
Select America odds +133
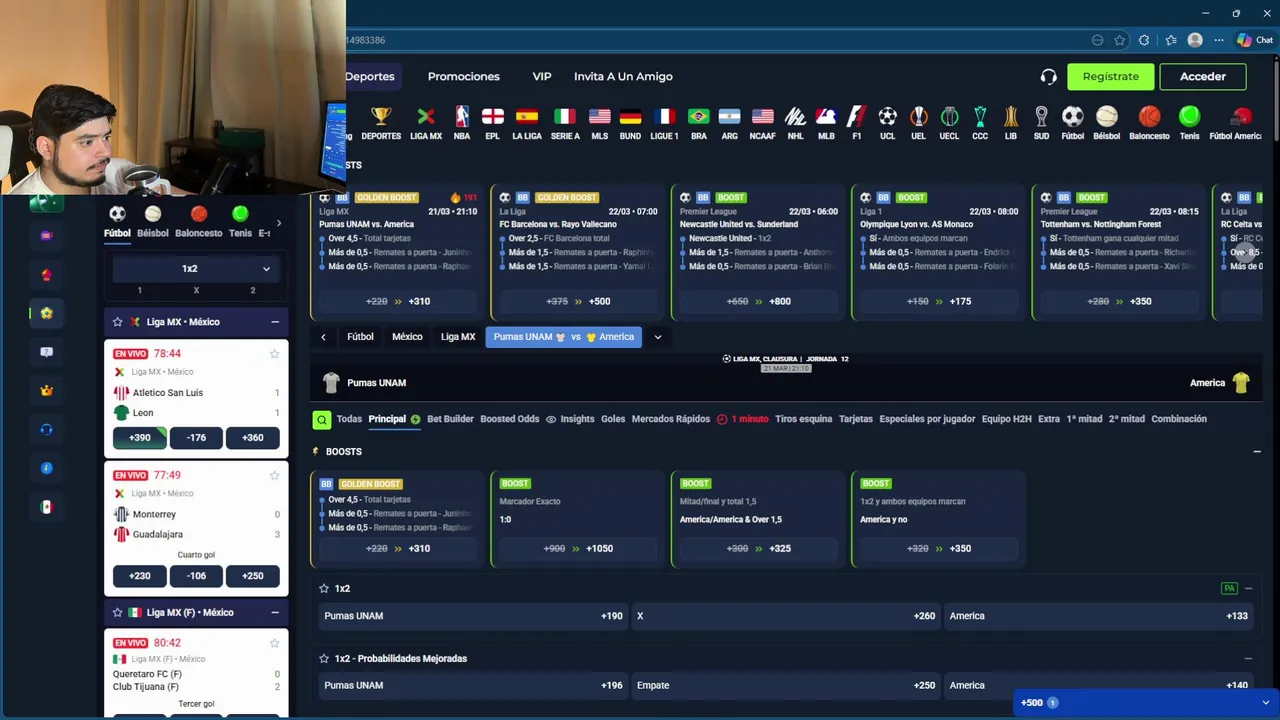(x=1098, y=616)
